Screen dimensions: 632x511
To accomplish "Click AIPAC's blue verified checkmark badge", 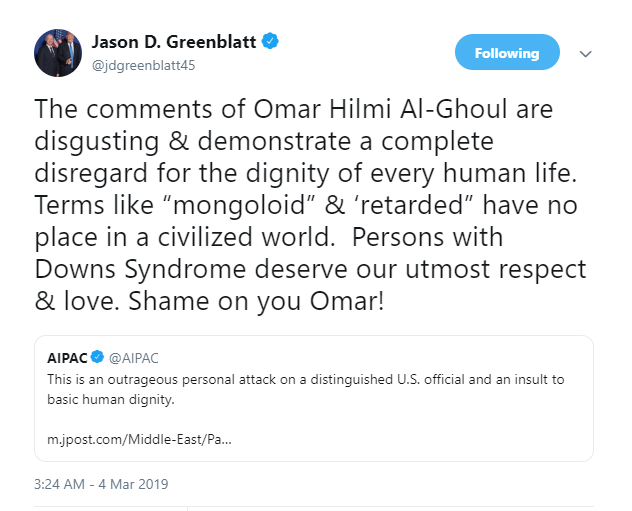I will [98, 358].
